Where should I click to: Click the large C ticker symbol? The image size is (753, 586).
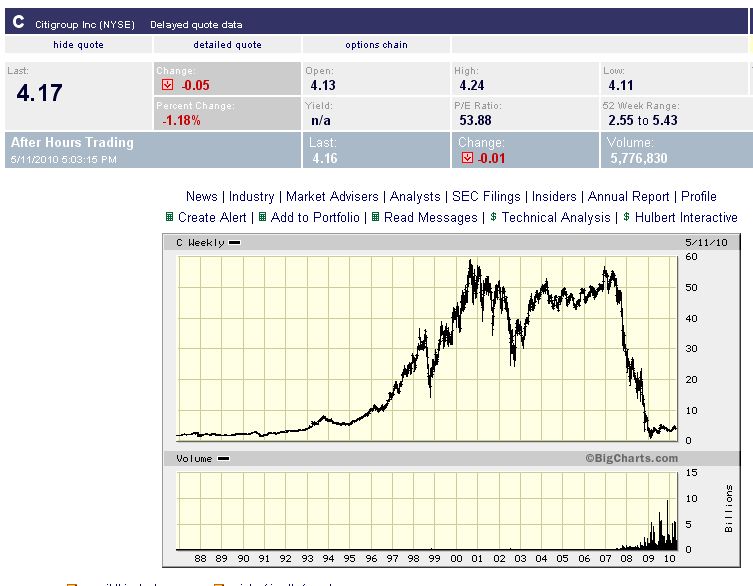[18, 22]
